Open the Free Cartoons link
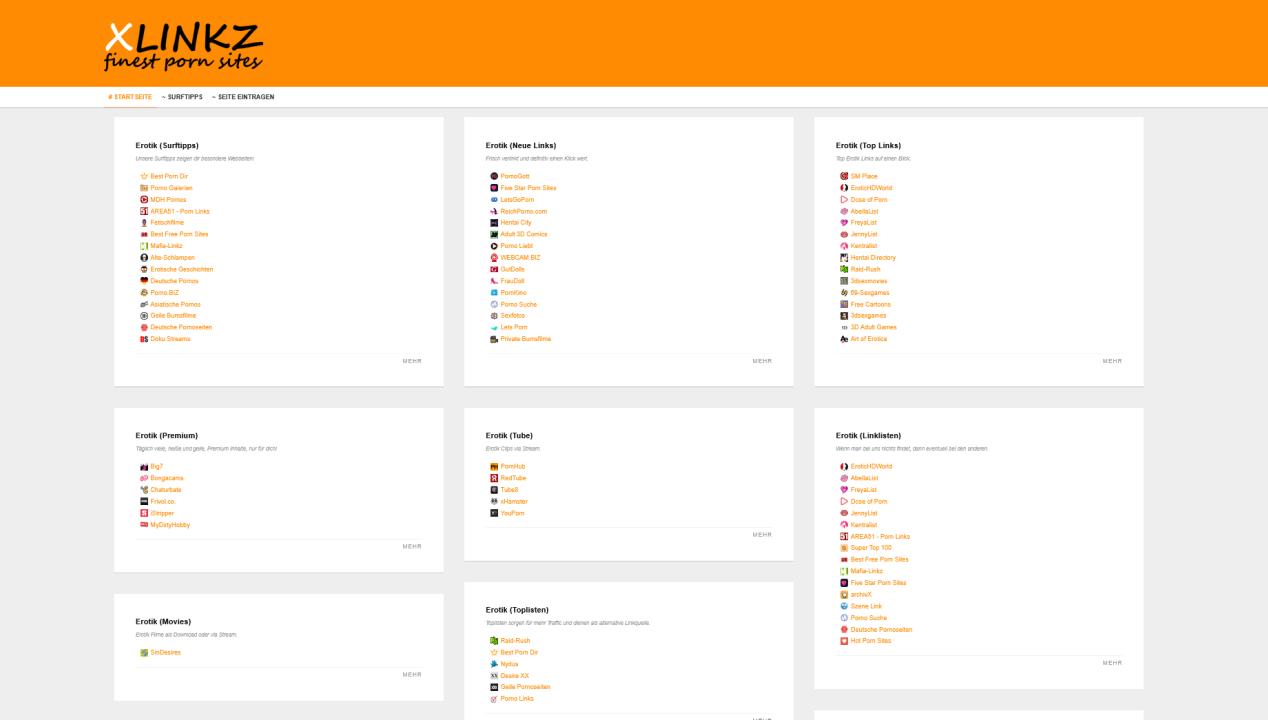This screenshot has height=720, width=1268. click(871, 304)
